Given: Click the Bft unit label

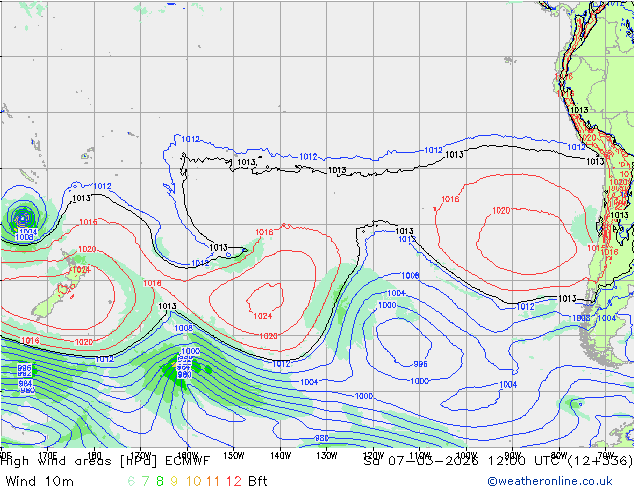Looking at the screenshot, I should click(257, 481).
